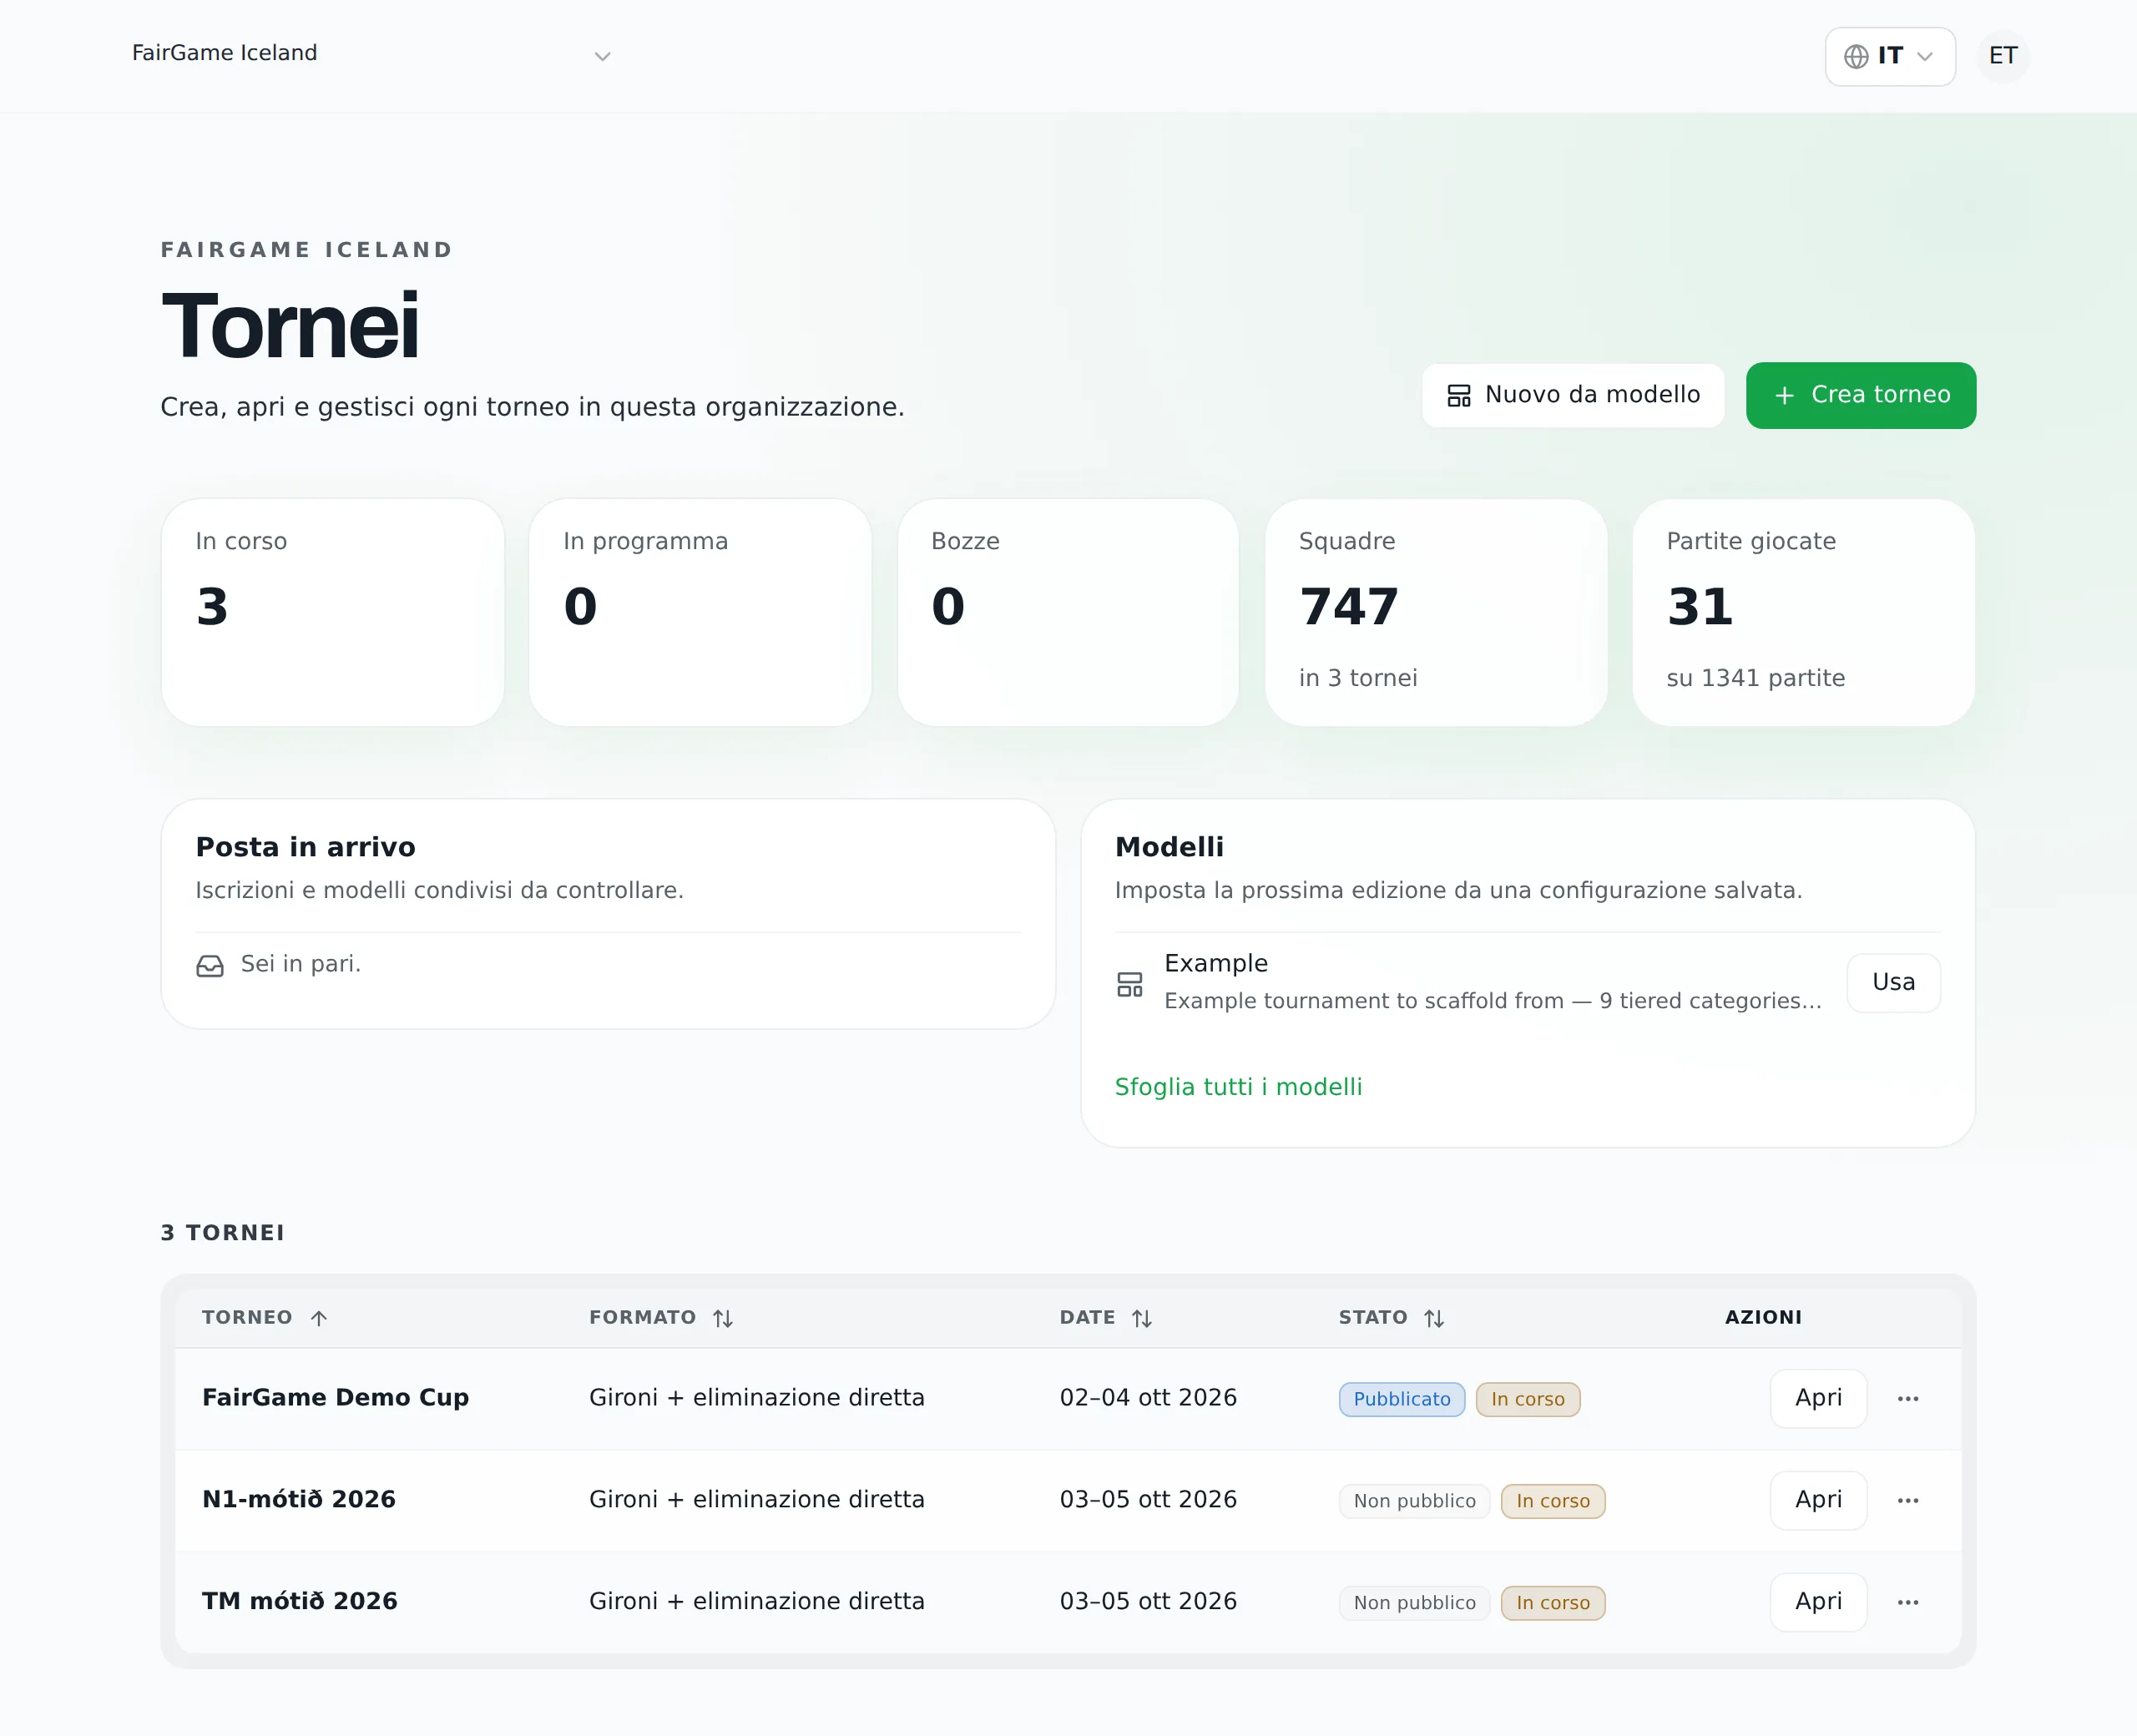The height and width of the screenshot is (1736, 2137).
Task: Click the Partite giocate stat card
Action: [1803, 612]
